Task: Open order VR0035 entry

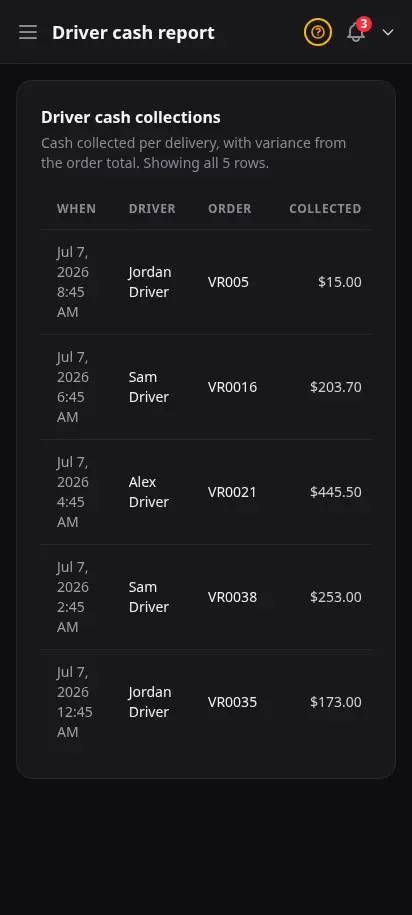Action: coord(232,703)
